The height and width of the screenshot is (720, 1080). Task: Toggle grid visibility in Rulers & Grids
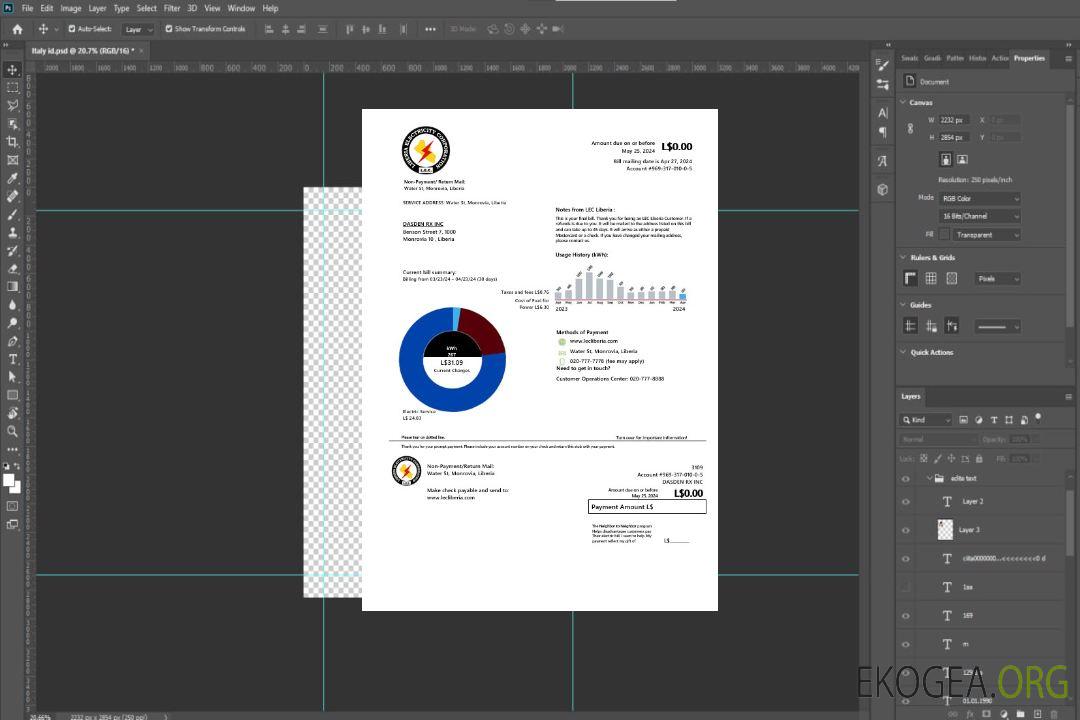pyautogui.click(x=931, y=278)
